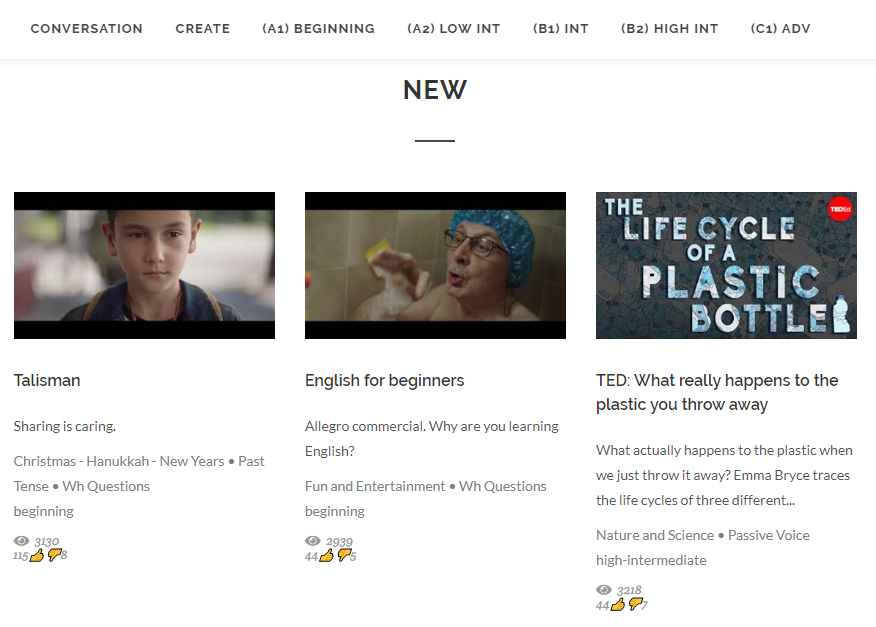The width and height of the screenshot is (876, 627).
Task: Click the eye icon beside 3218 views
Action: click(604, 590)
